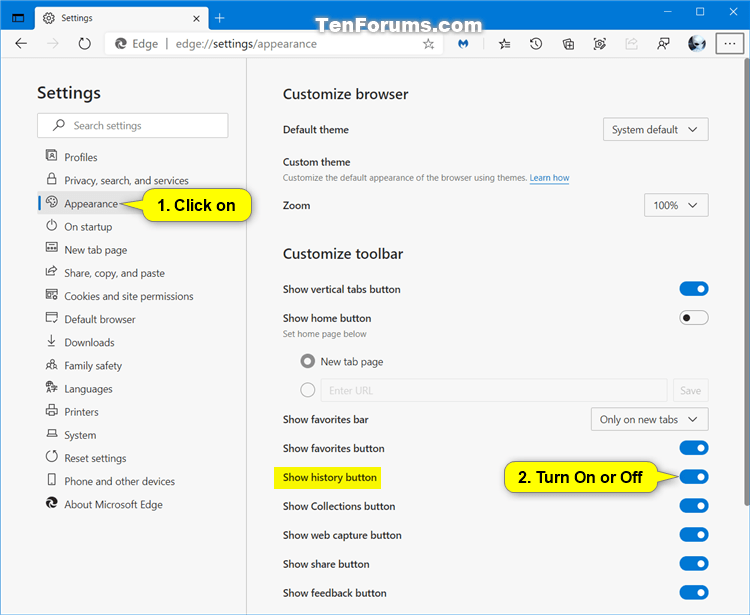Click the vertical scrollbar thumb
Image resolution: width=750 pixels, height=615 pixels.
tap(746, 282)
